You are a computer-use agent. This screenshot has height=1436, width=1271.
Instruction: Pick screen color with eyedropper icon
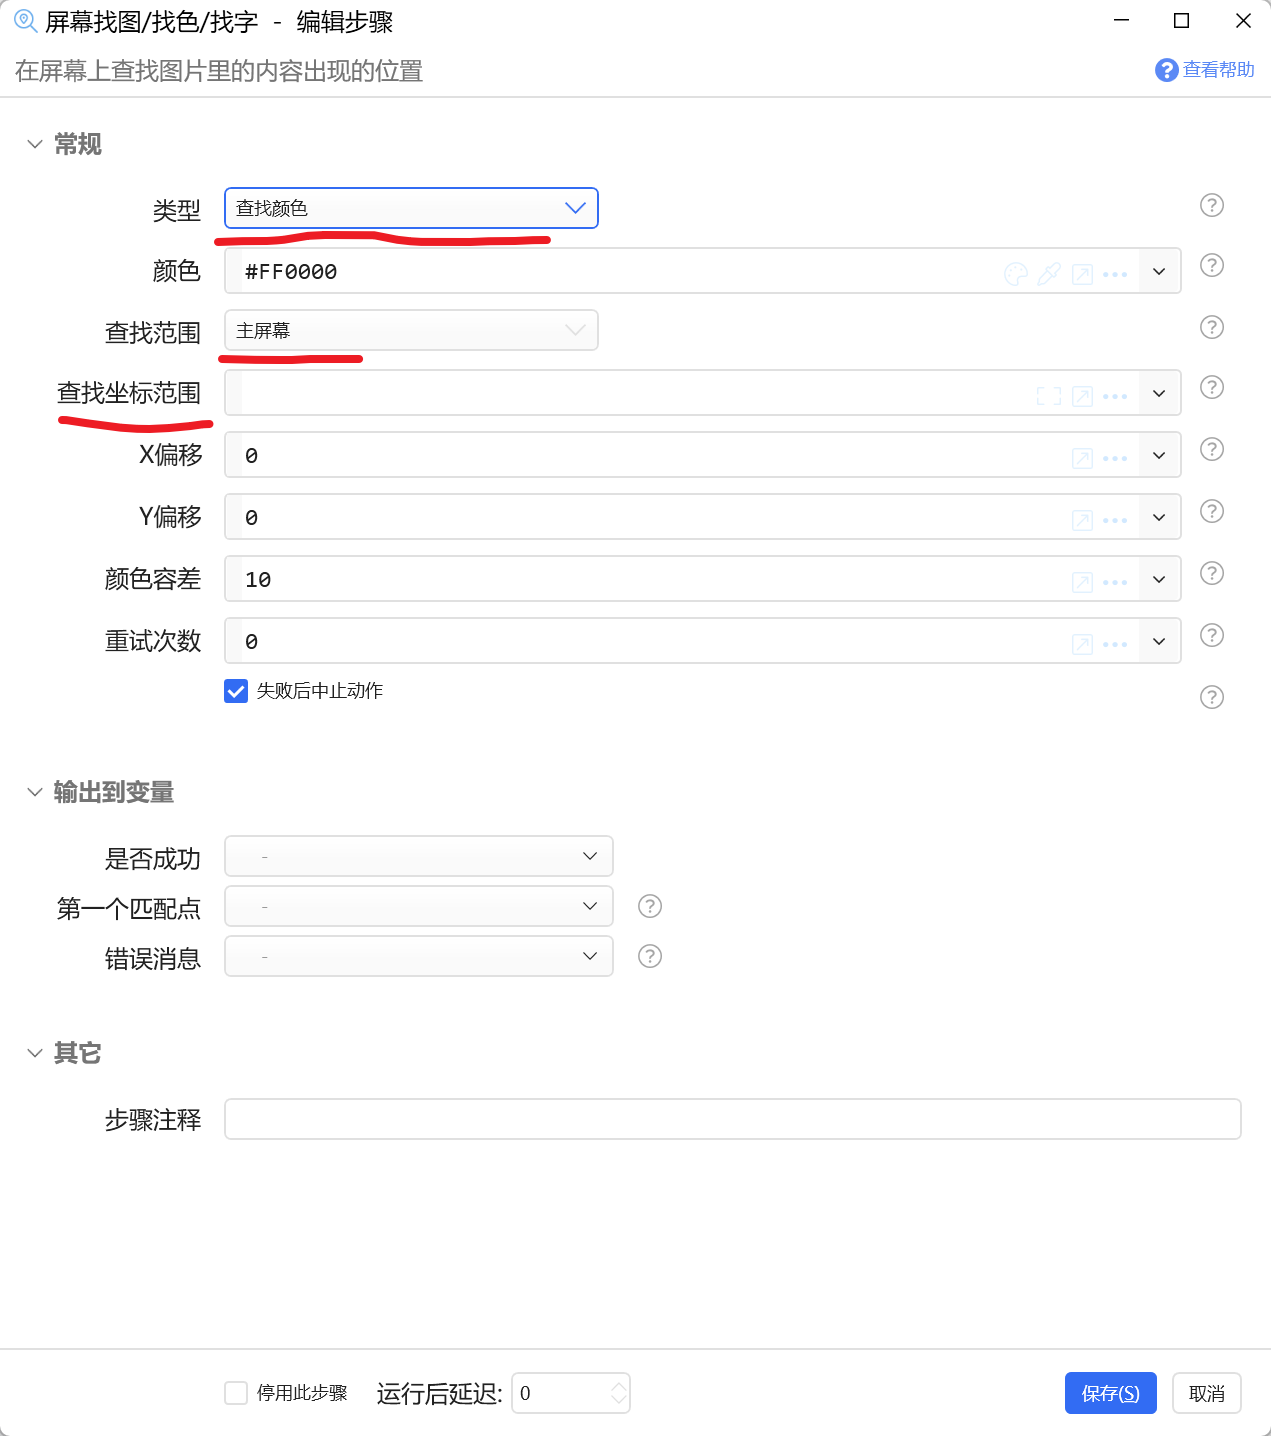click(x=1049, y=273)
